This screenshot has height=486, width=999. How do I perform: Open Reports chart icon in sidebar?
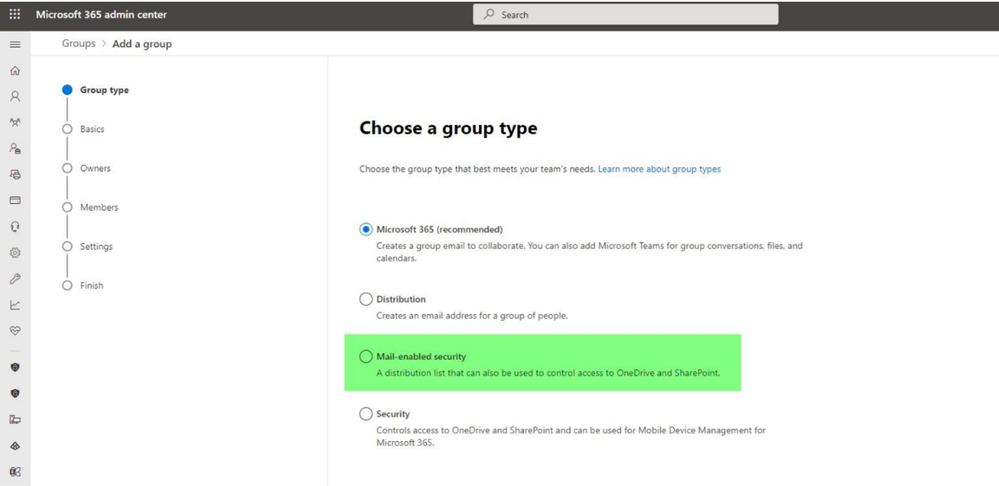tap(15, 305)
